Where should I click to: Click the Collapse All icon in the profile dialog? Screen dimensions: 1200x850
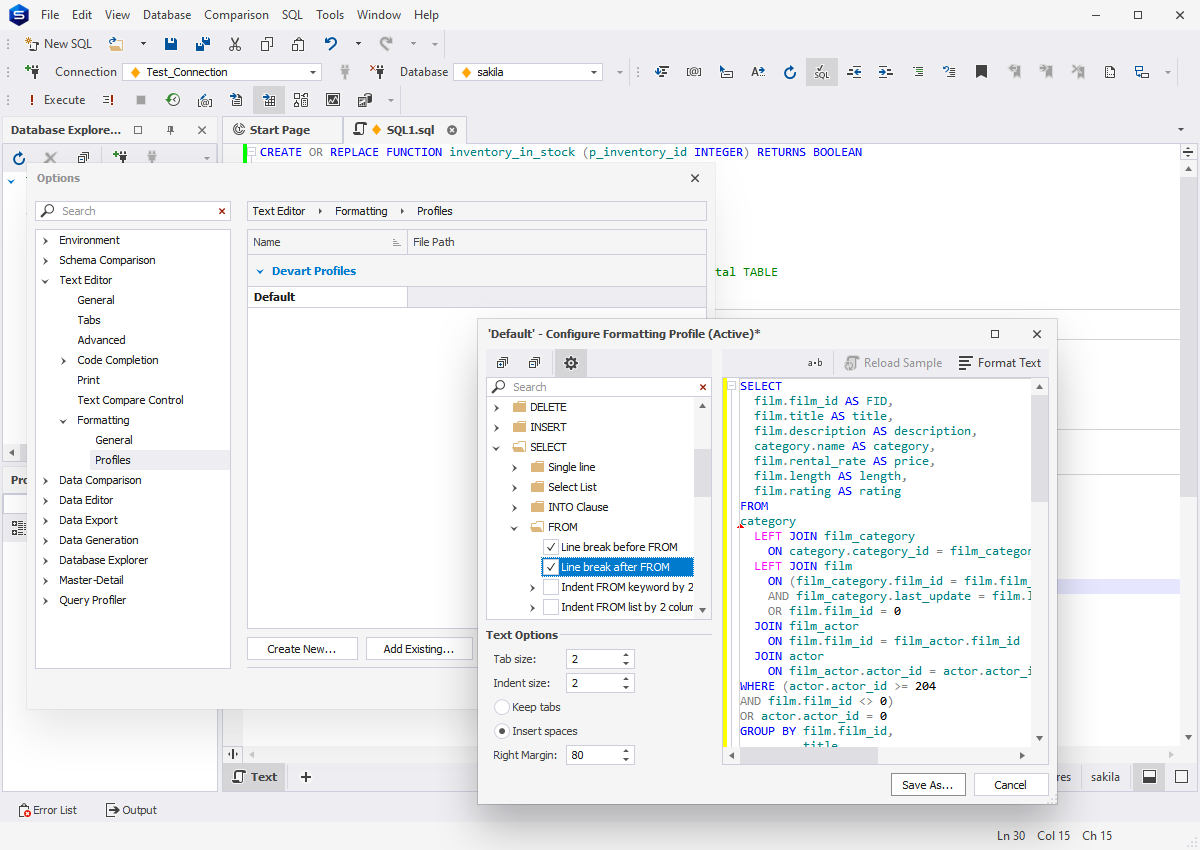[535, 363]
